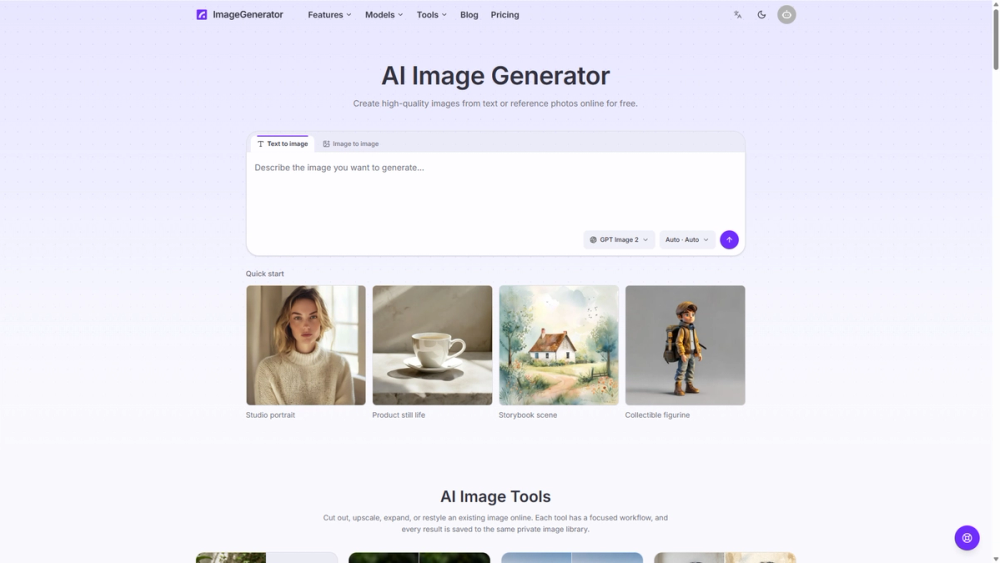The height and width of the screenshot is (563, 1000).
Task: Open the Auto · Auto size dropdown
Action: click(x=687, y=240)
